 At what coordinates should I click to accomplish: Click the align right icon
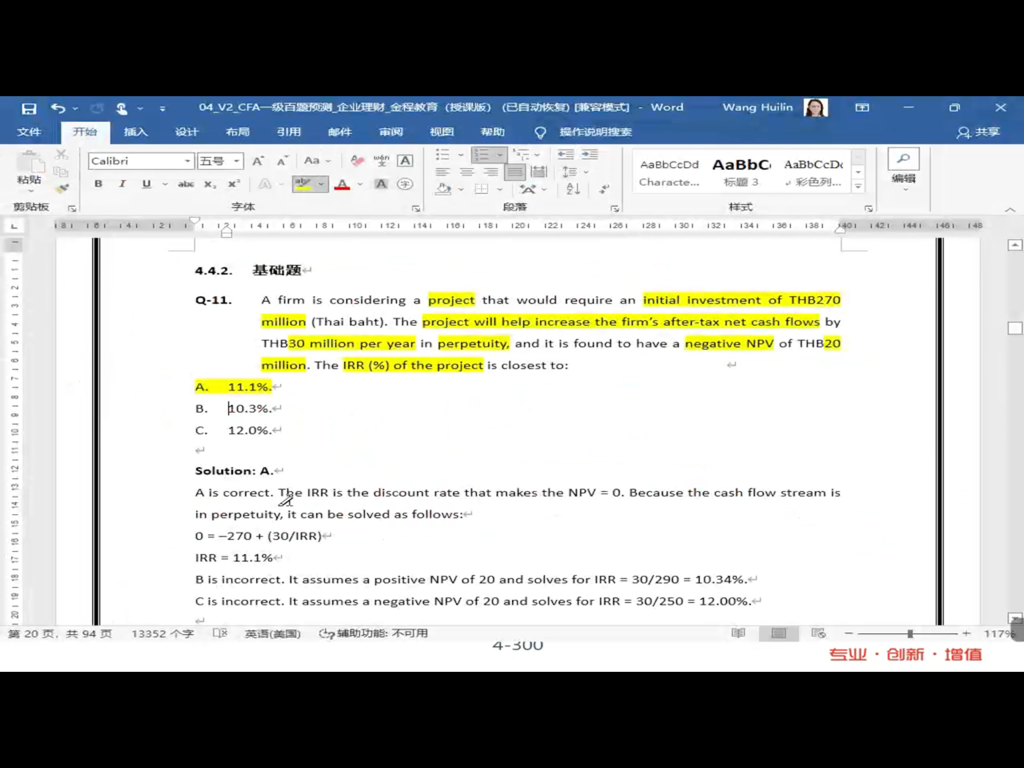pos(490,172)
